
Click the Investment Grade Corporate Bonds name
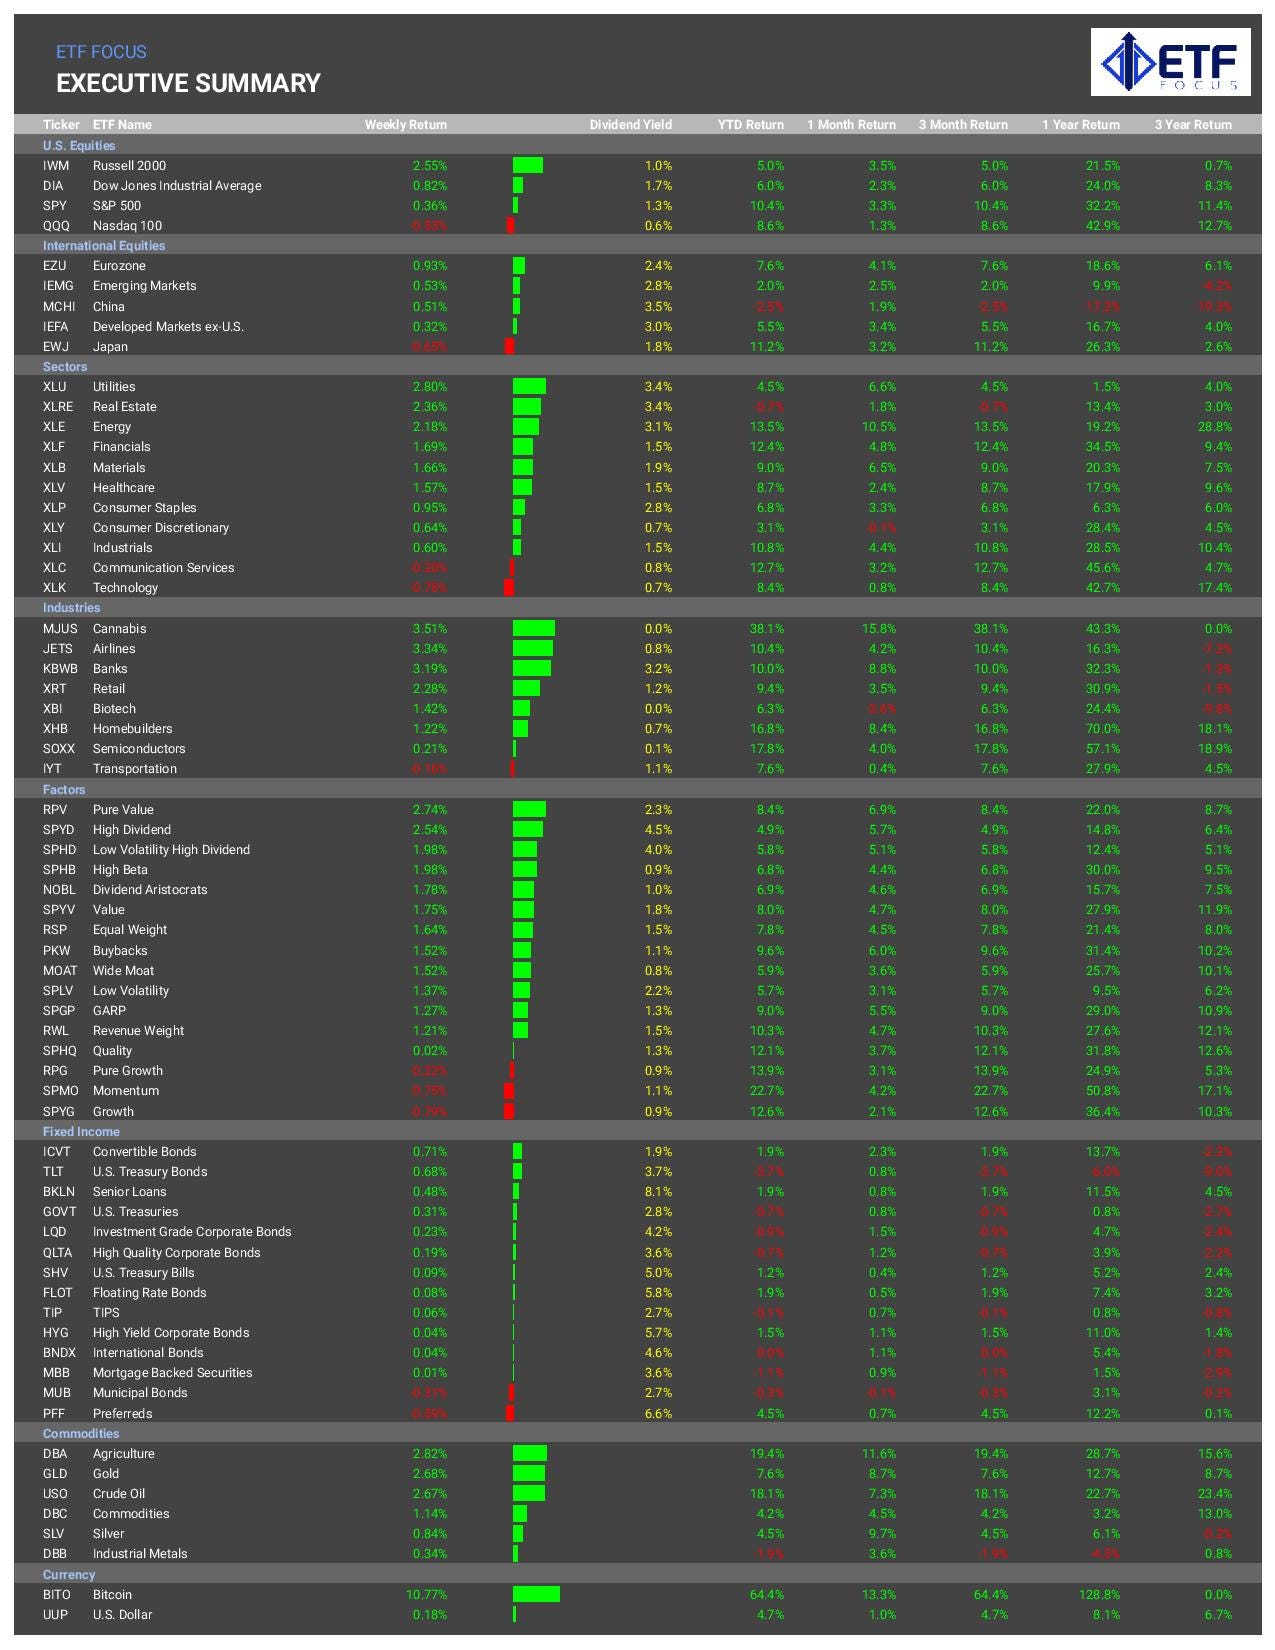pyautogui.click(x=192, y=1231)
